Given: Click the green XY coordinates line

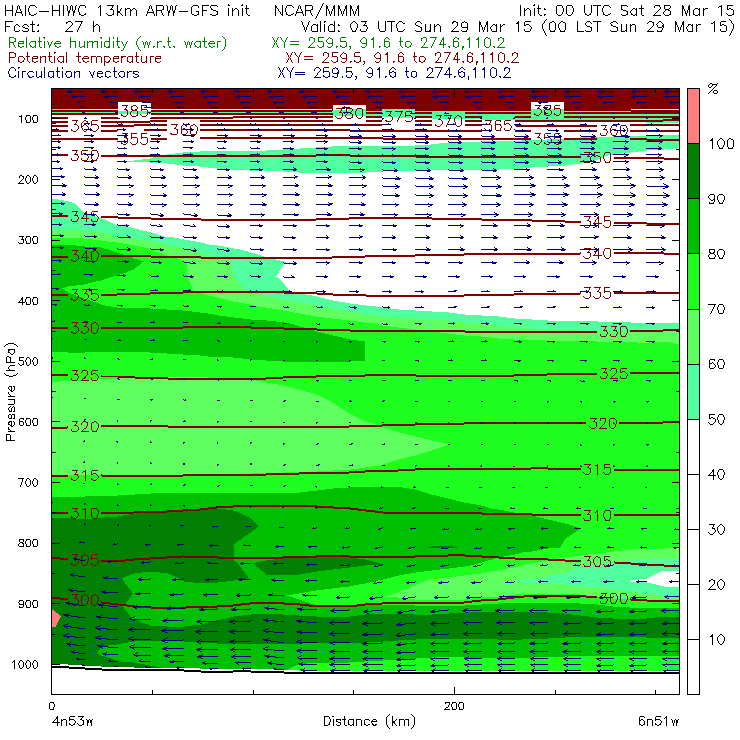Looking at the screenshot, I should click(388, 43).
